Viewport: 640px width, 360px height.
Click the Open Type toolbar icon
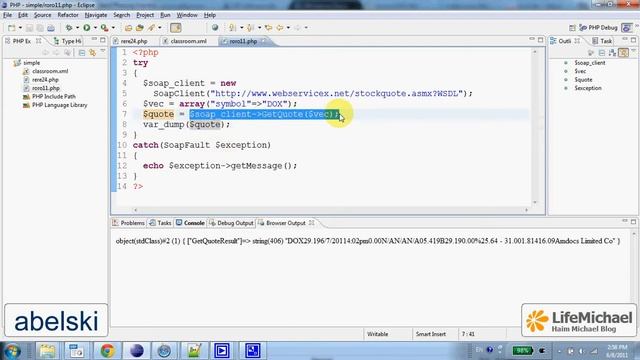click(x=128, y=28)
